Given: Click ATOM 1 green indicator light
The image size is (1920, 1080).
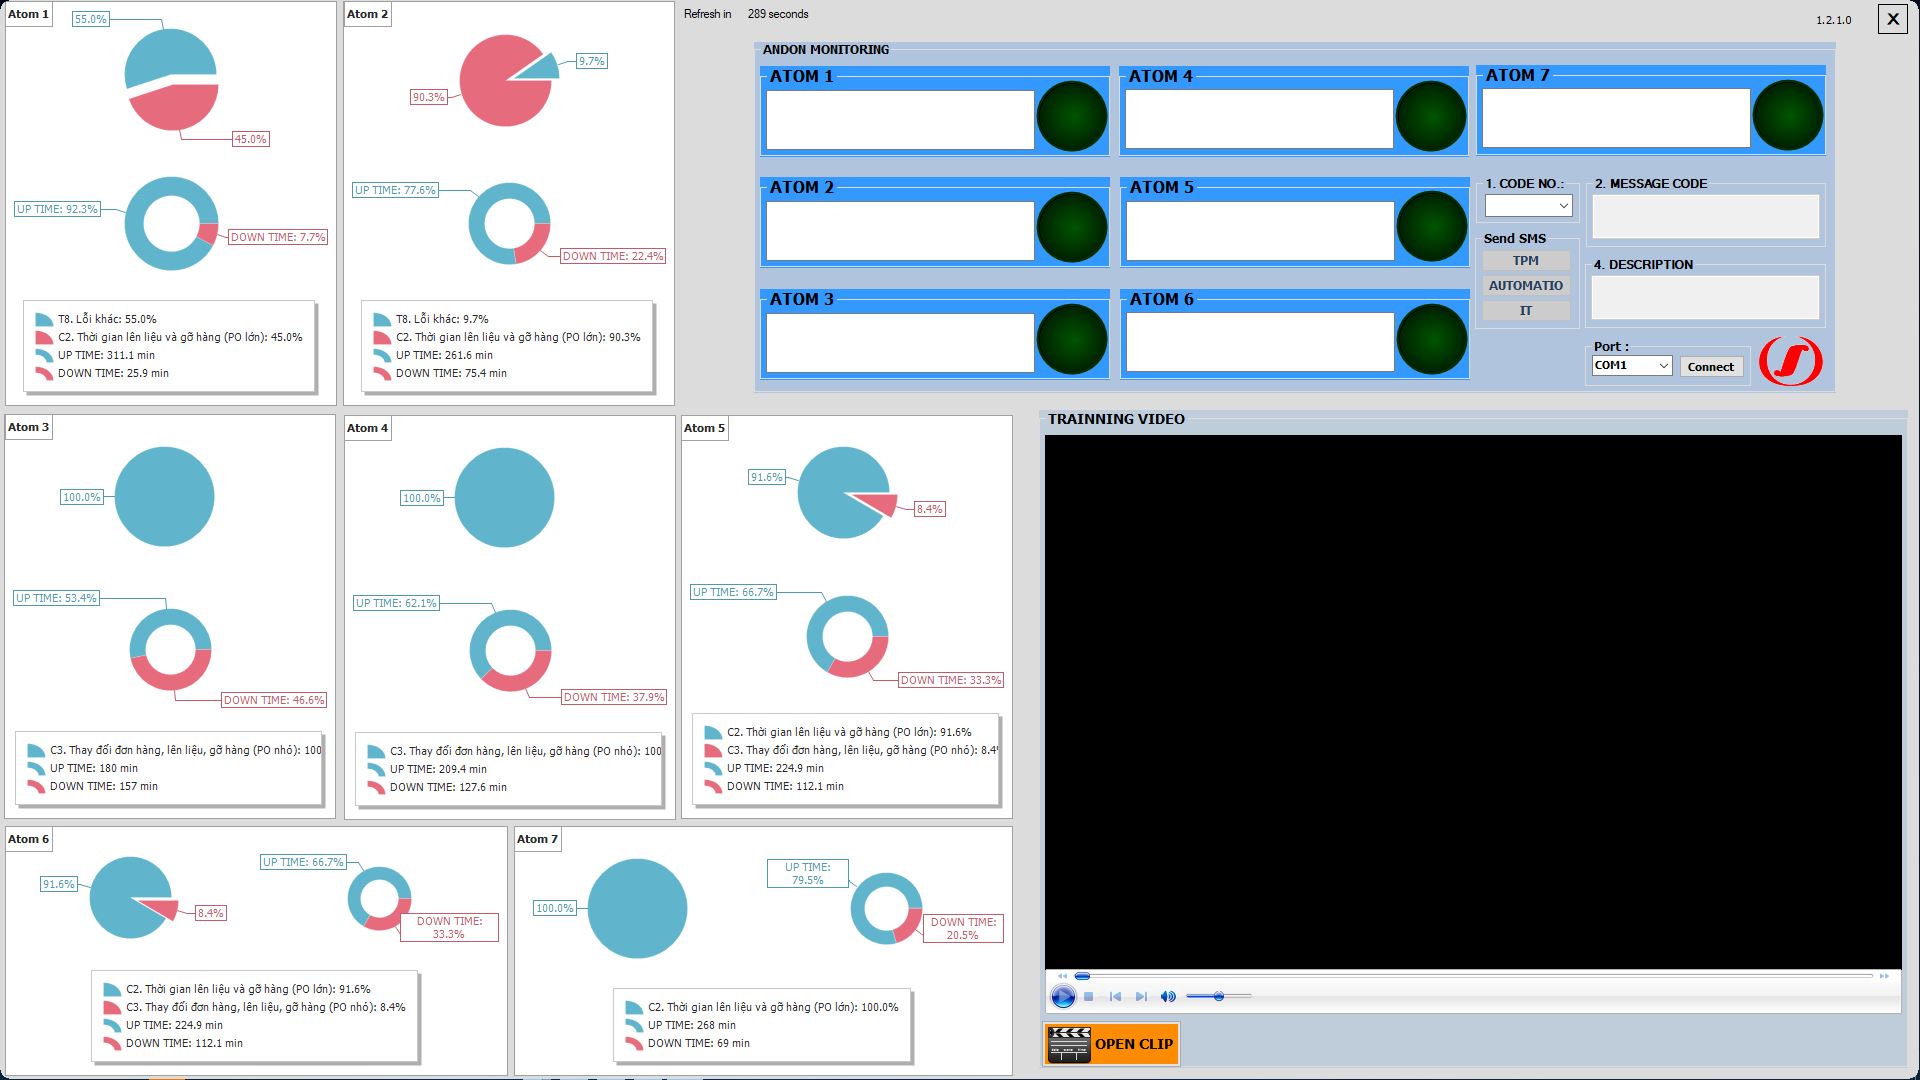Looking at the screenshot, I should click(1071, 116).
